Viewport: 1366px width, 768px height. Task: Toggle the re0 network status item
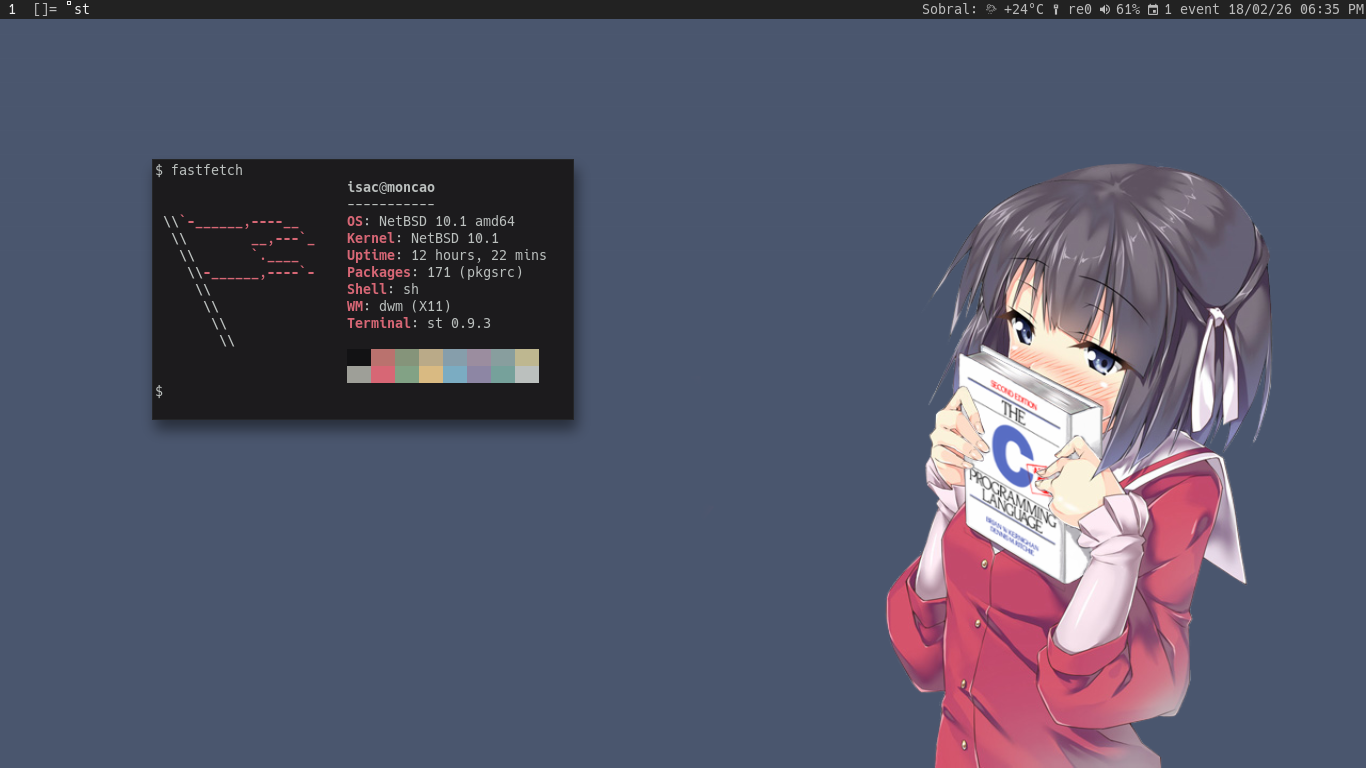click(x=1082, y=9)
